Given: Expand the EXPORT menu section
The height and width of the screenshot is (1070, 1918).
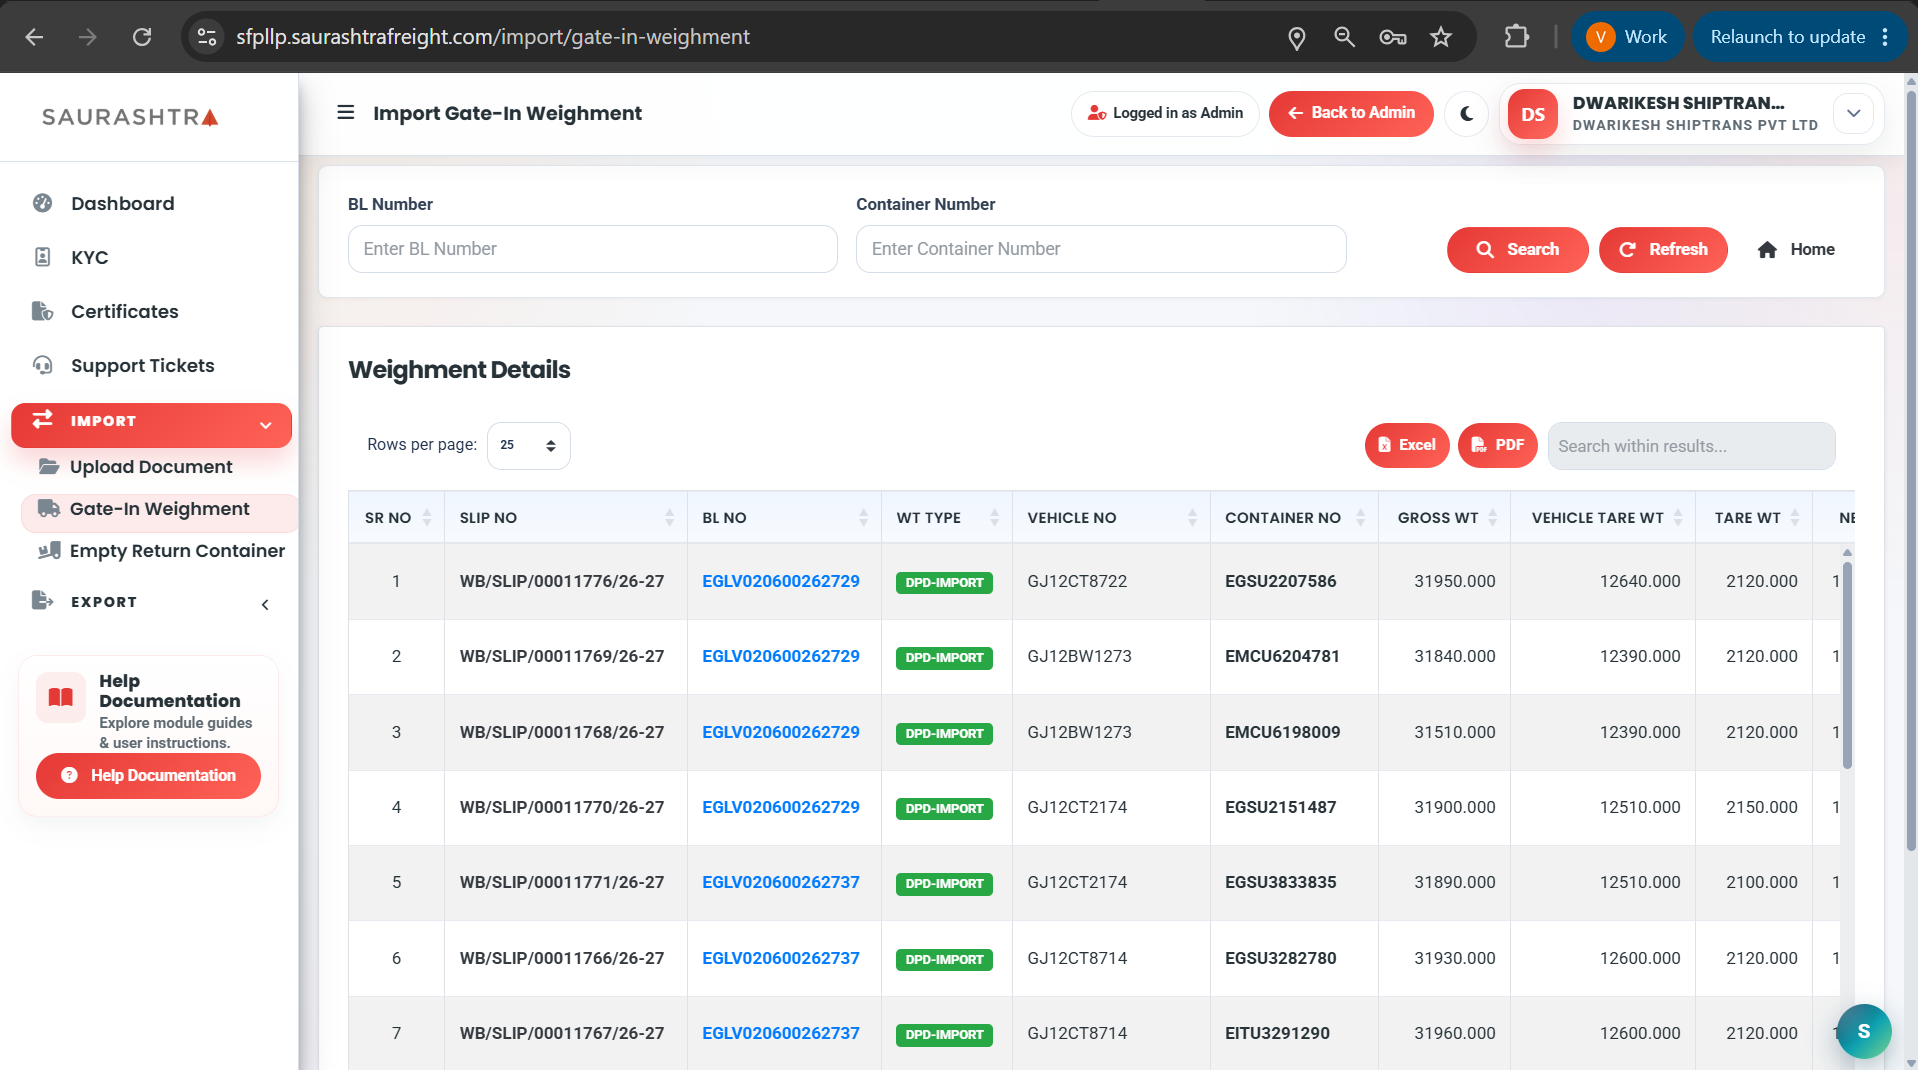Looking at the screenshot, I should tap(151, 602).
